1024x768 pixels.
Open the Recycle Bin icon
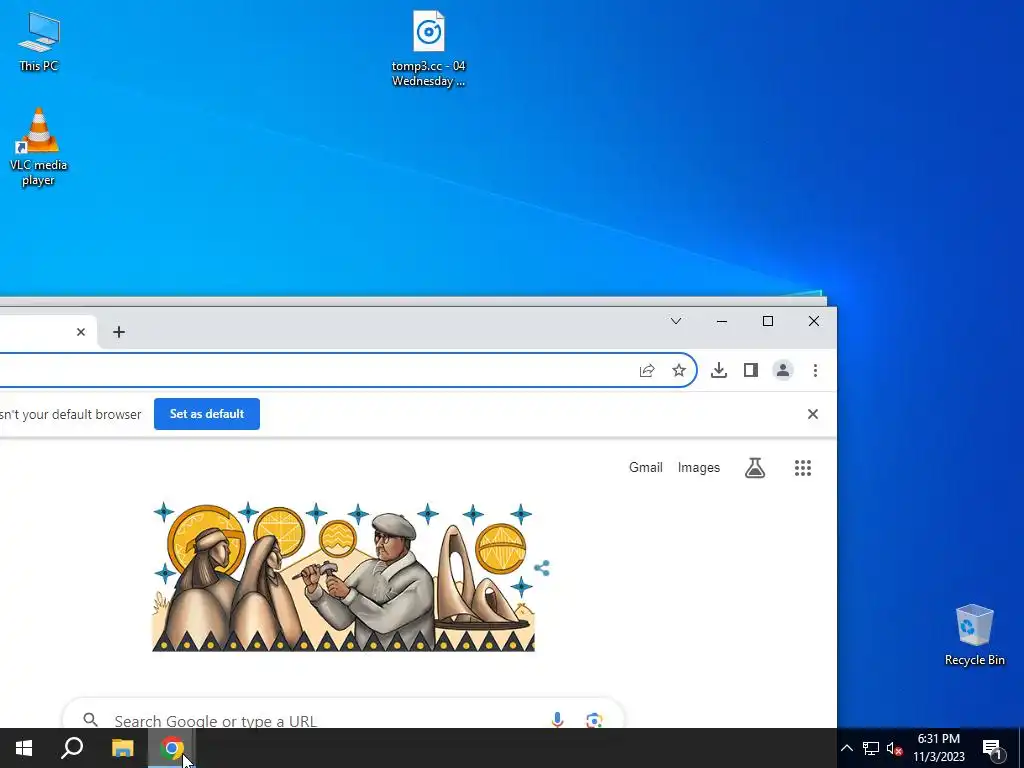click(x=974, y=635)
